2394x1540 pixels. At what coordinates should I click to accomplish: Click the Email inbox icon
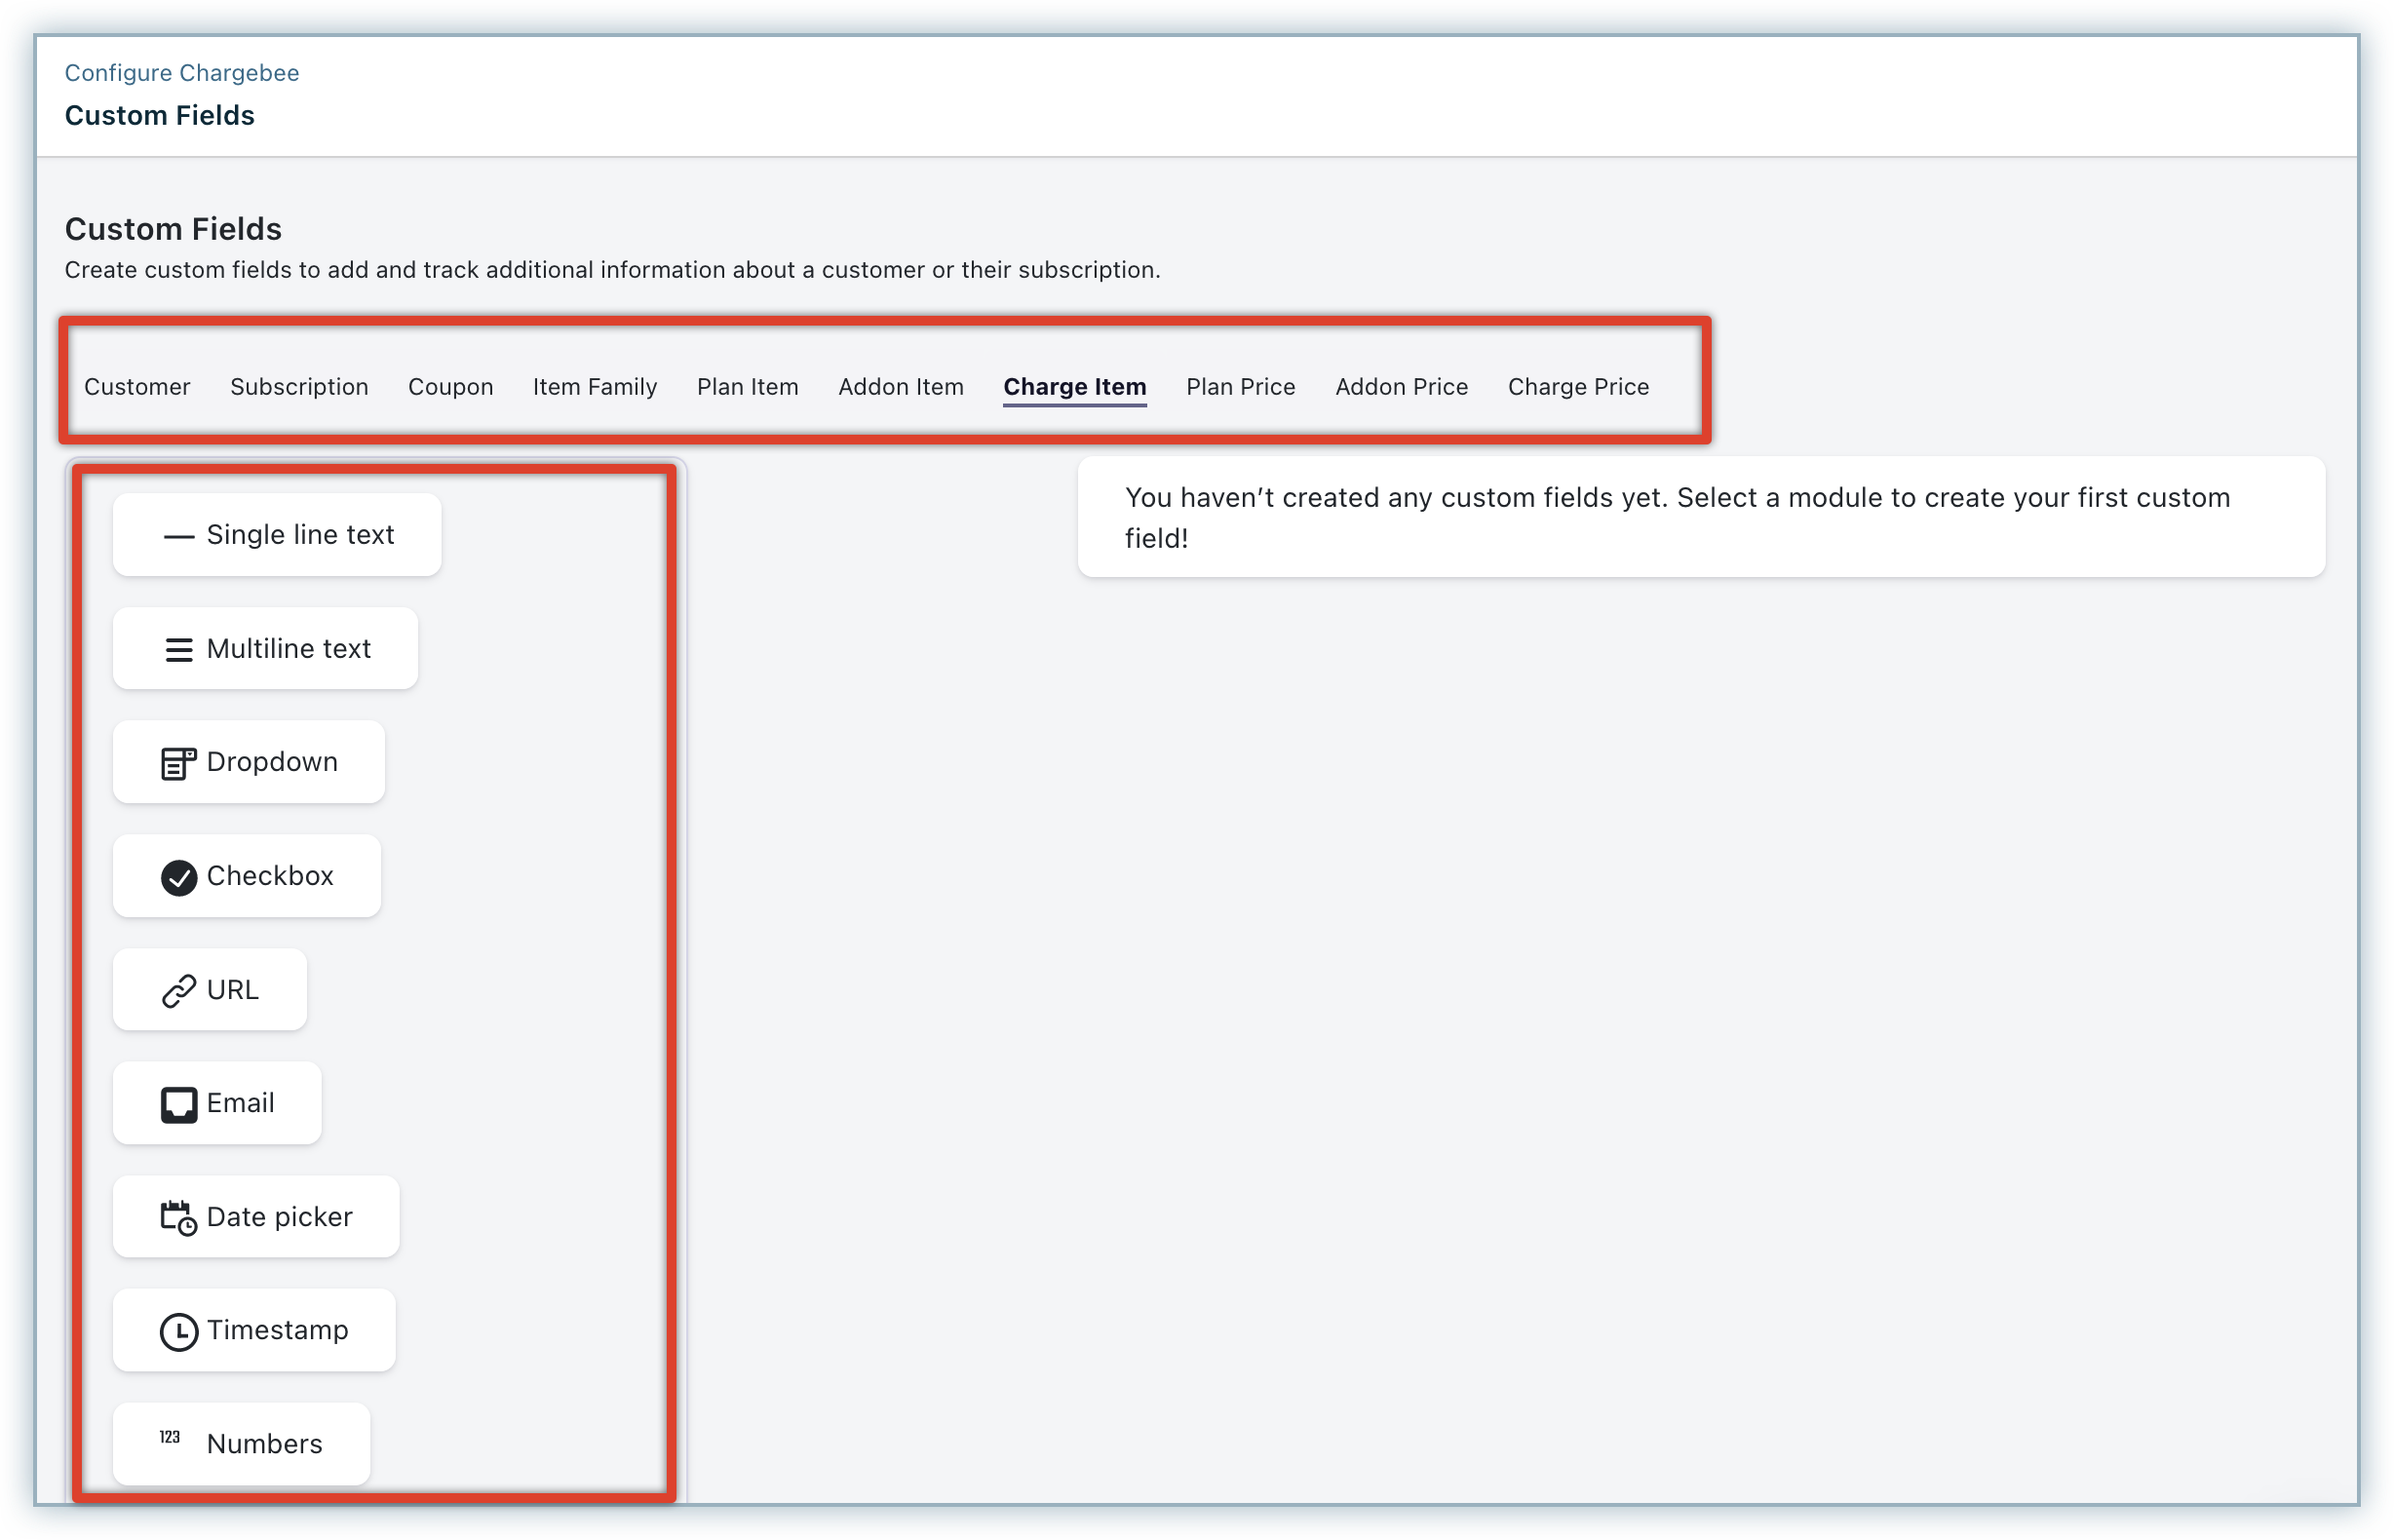[178, 1105]
